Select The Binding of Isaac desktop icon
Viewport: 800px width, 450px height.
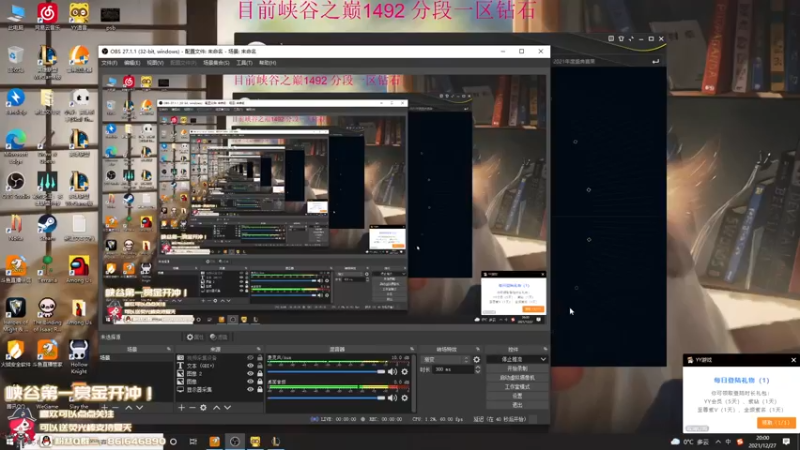(x=47, y=315)
